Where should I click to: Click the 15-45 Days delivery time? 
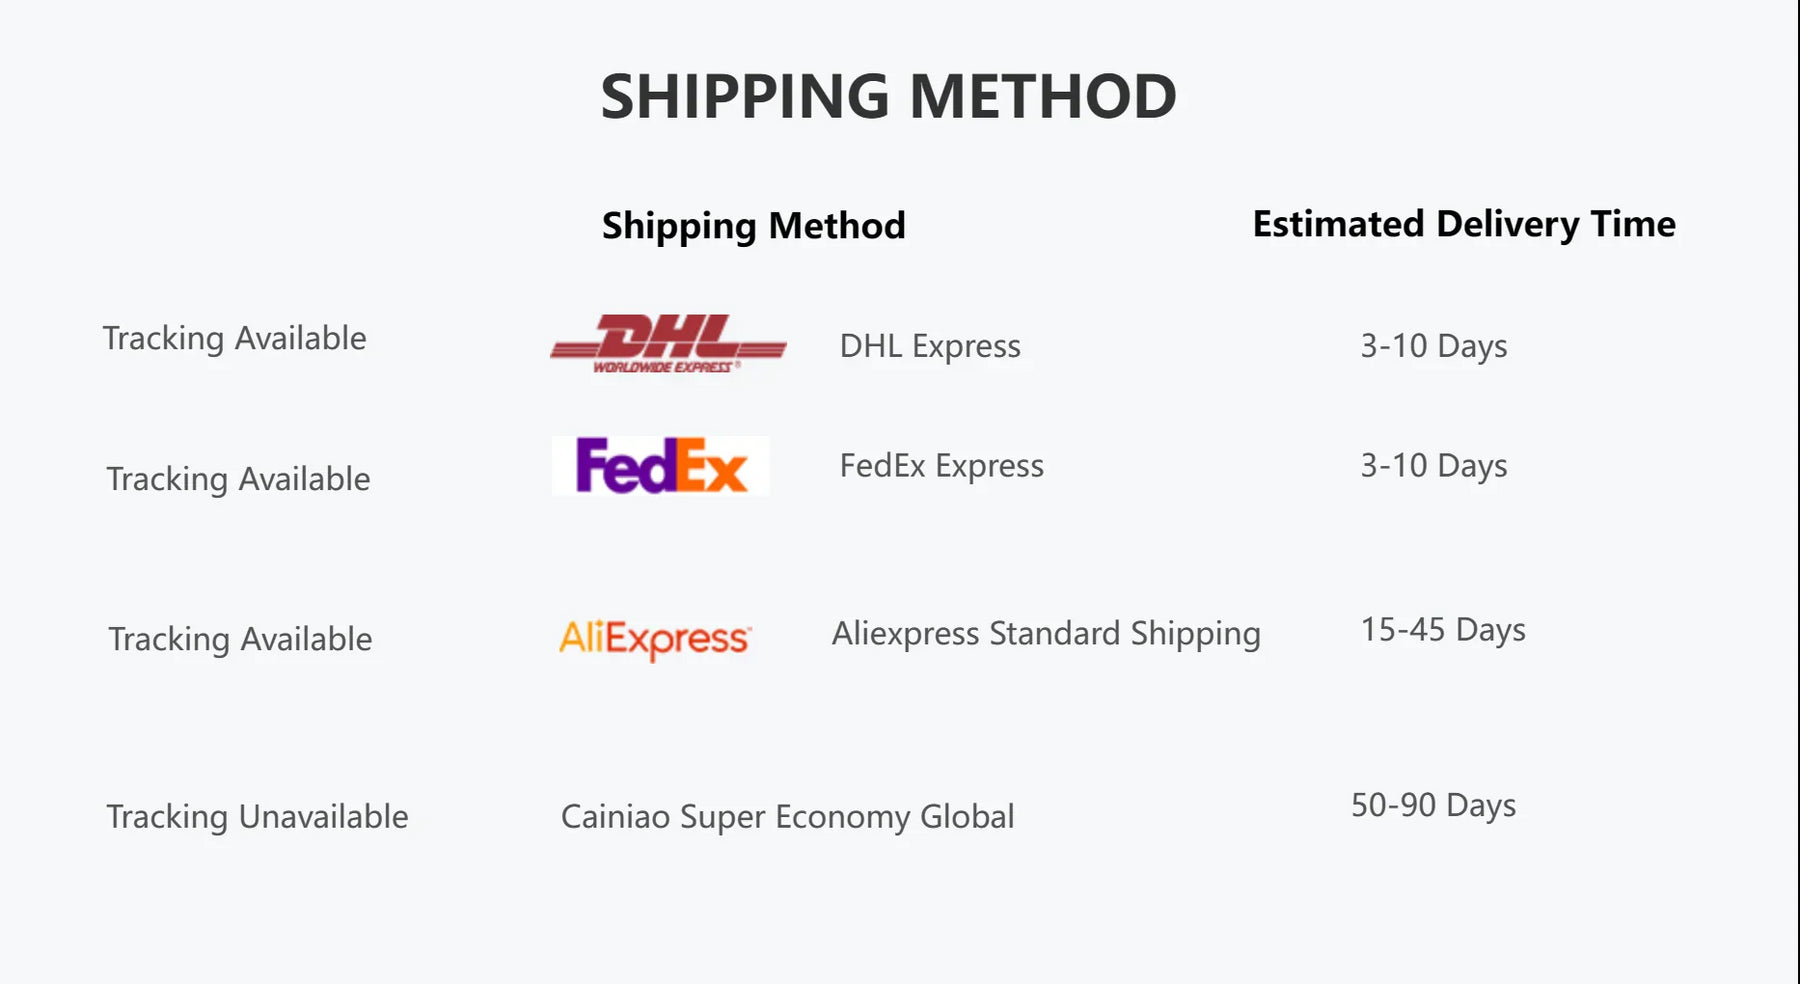1442,630
